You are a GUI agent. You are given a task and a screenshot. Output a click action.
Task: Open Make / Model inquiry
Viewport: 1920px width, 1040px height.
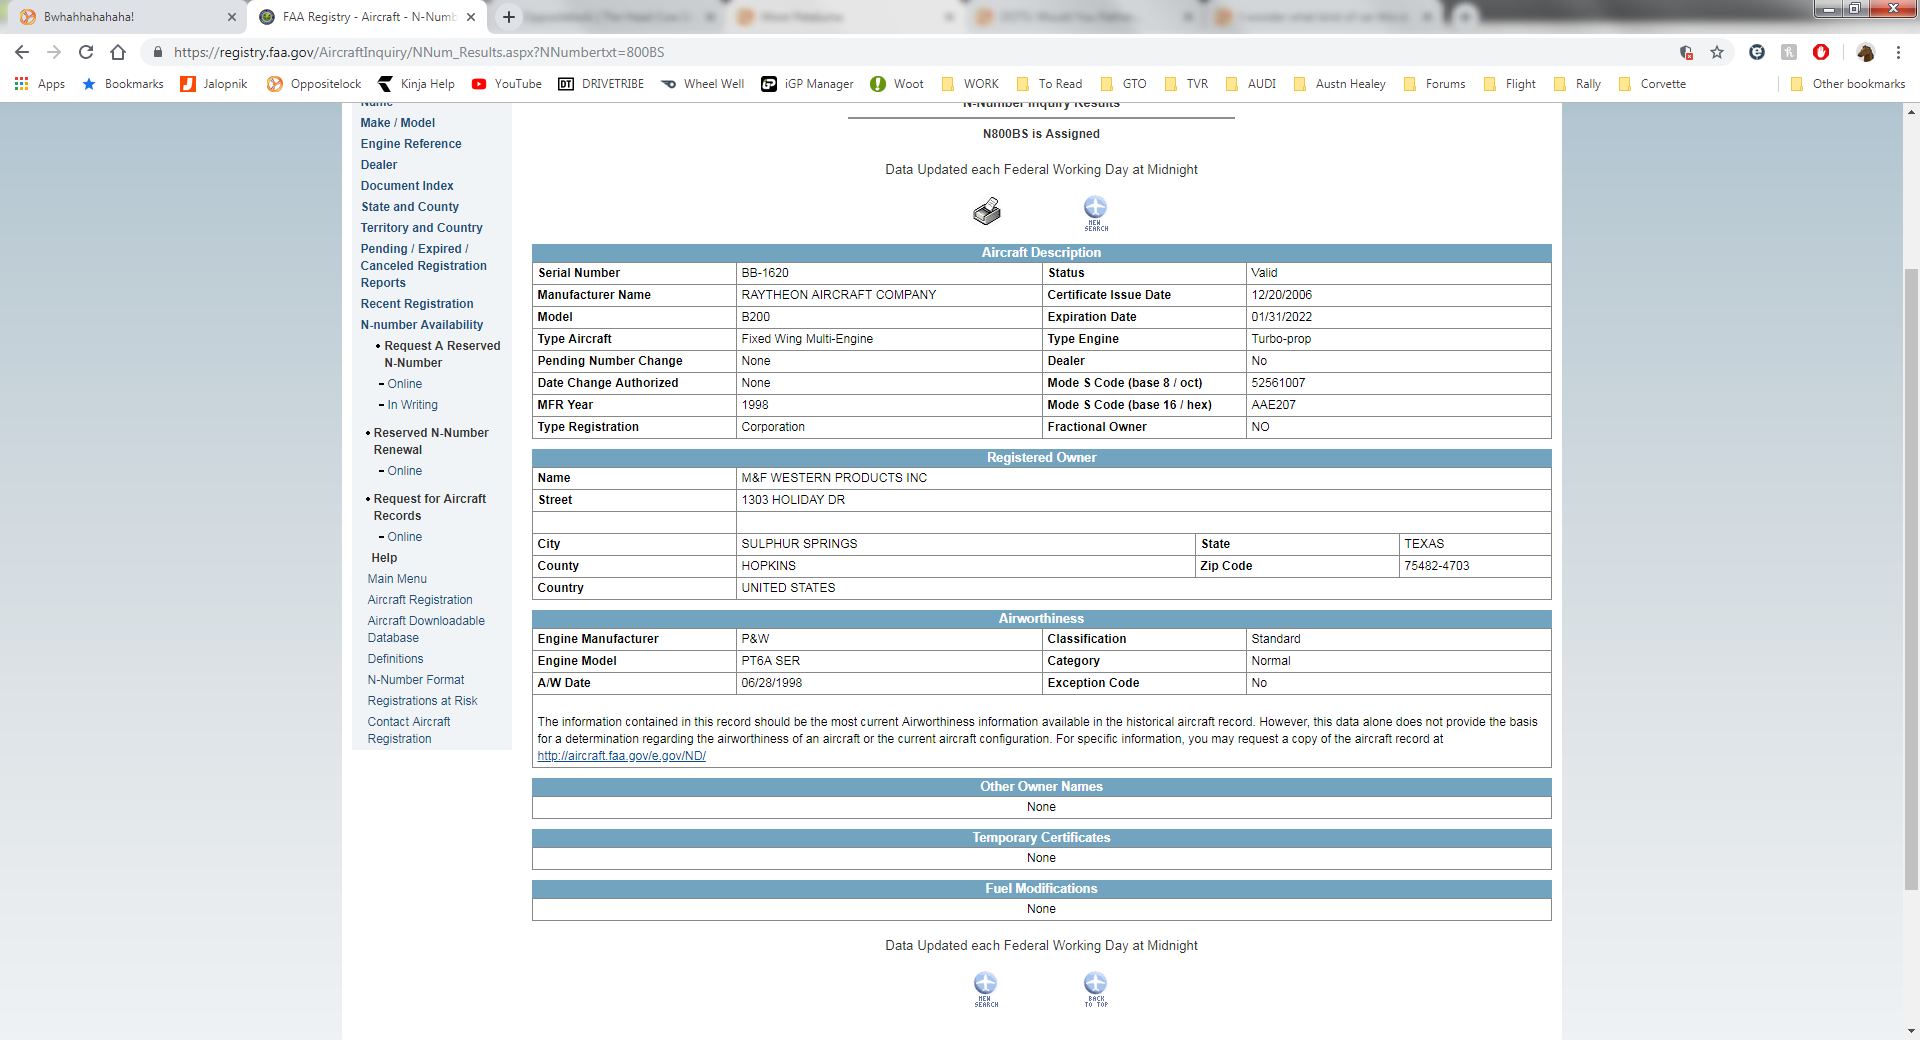(x=398, y=123)
